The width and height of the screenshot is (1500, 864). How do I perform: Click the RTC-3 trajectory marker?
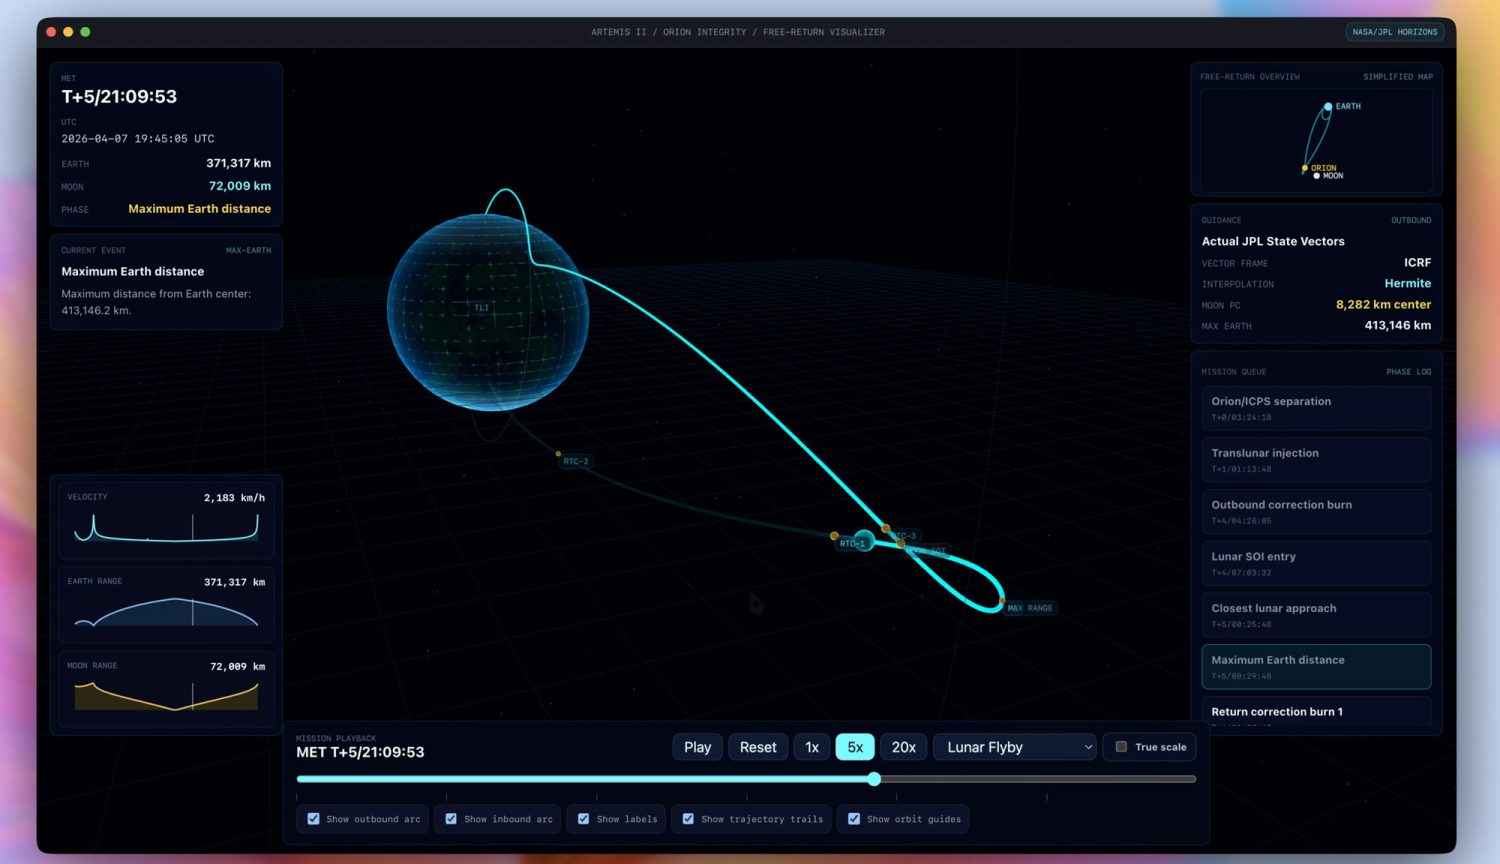coord(905,536)
